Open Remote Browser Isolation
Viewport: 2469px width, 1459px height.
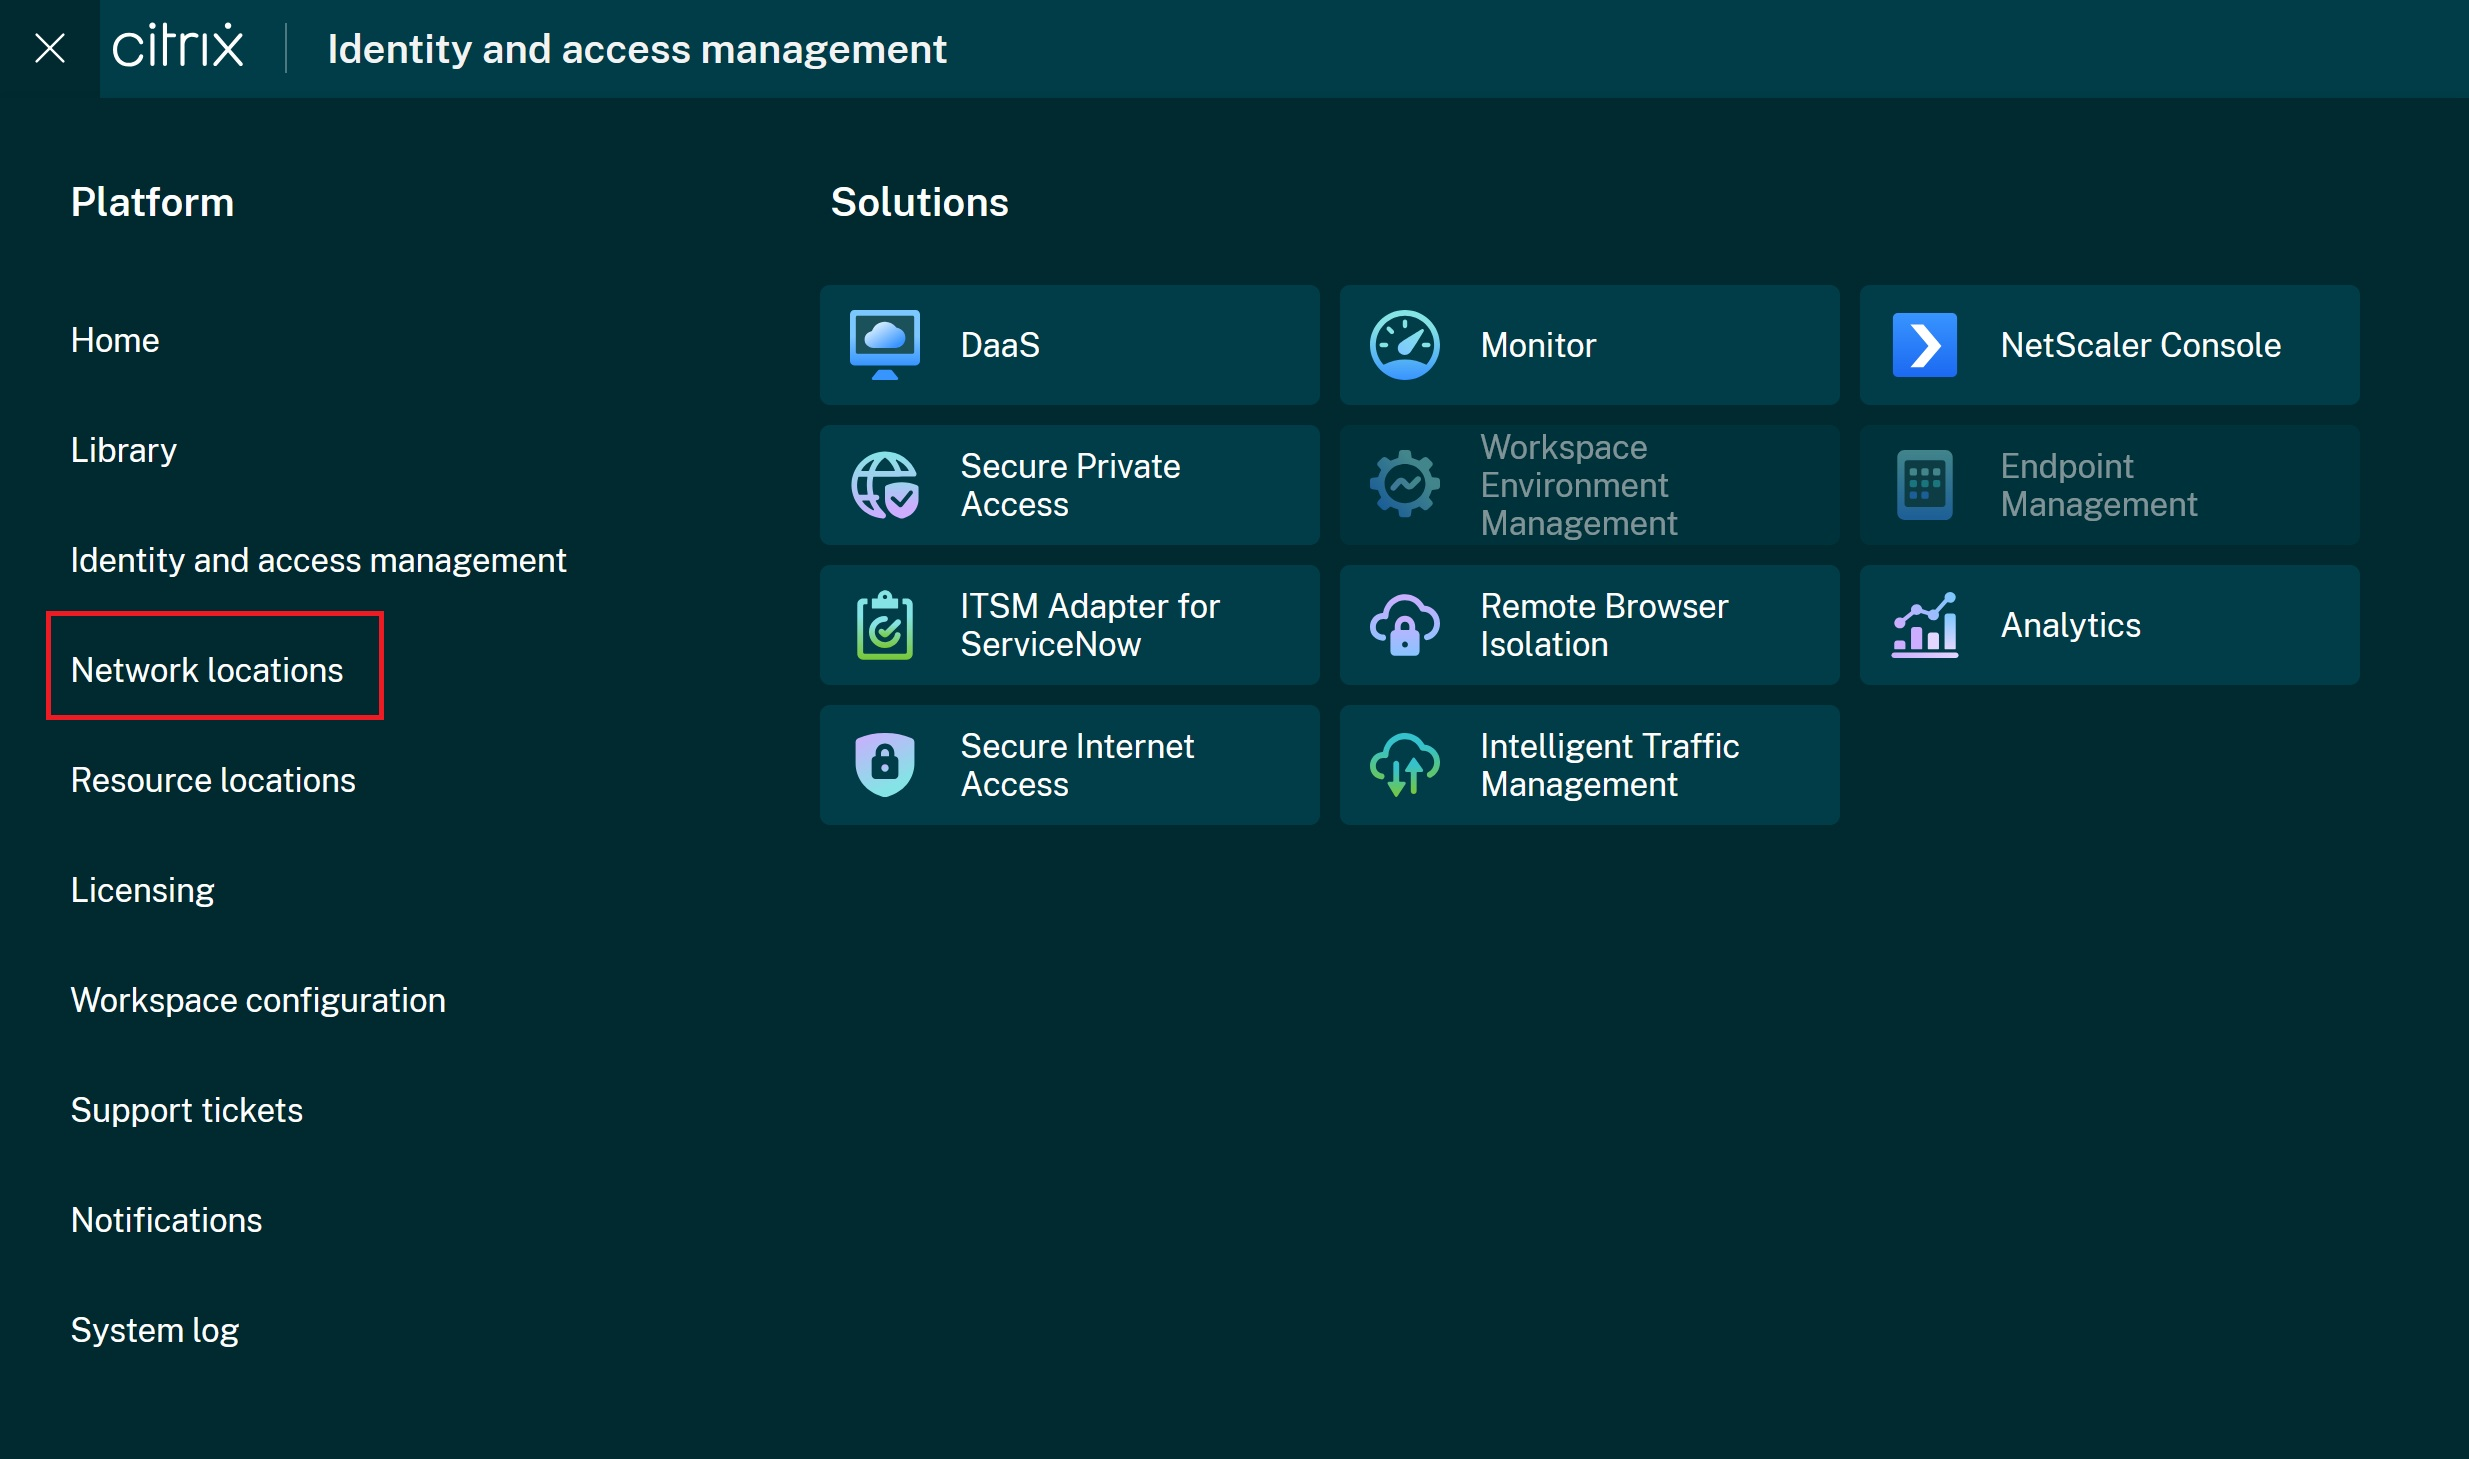coord(1588,624)
